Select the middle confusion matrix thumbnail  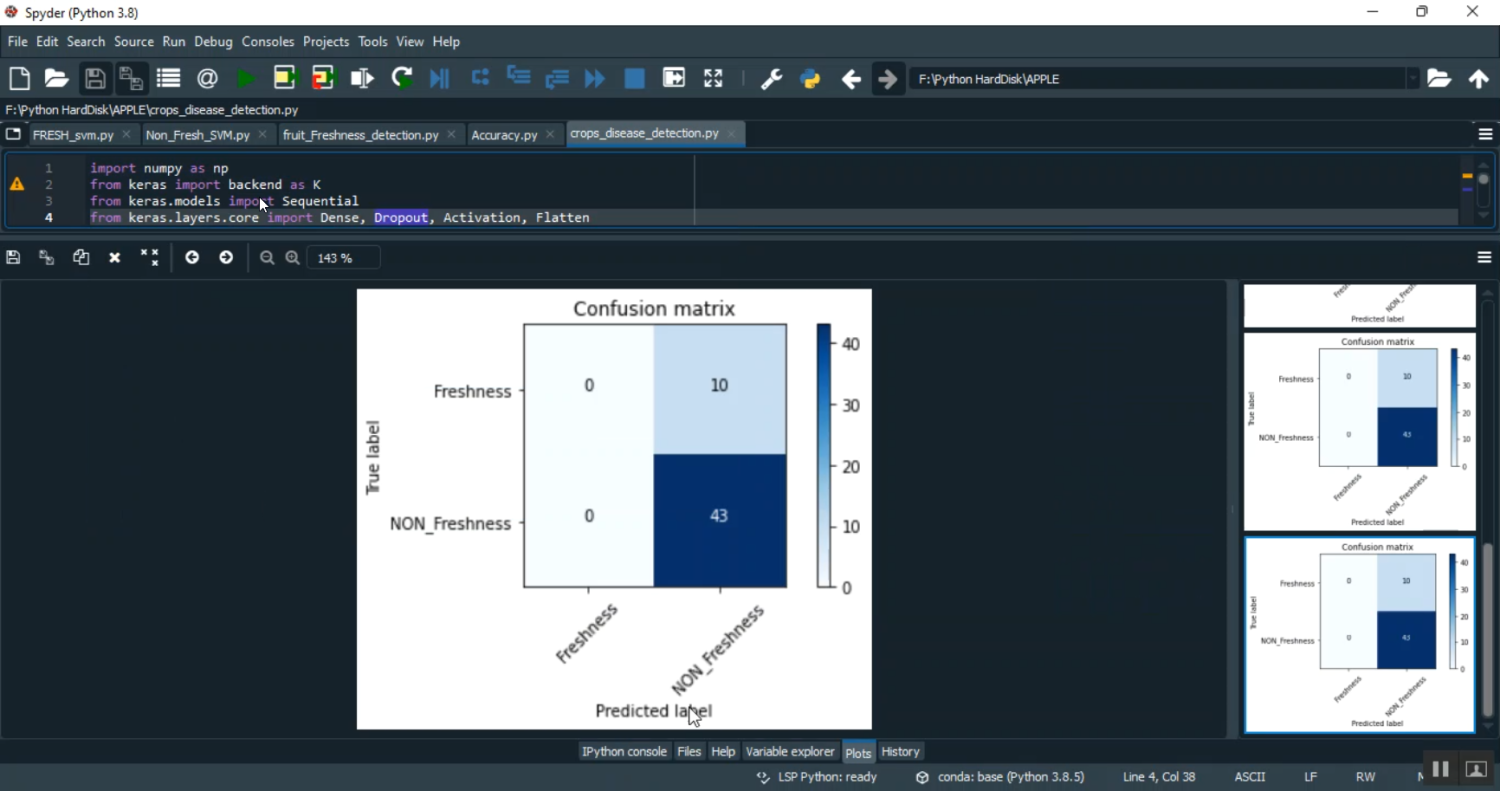coord(1359,431)
